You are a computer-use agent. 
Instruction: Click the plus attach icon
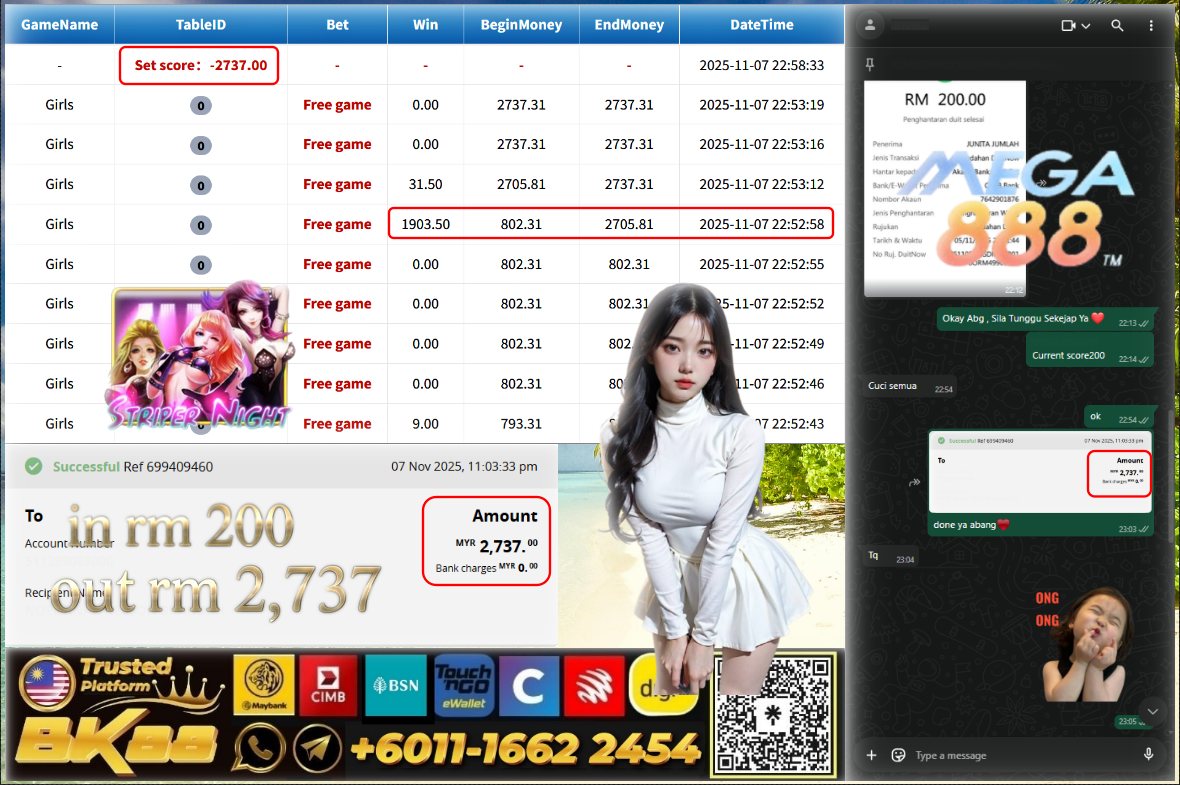tap(871, 755)
